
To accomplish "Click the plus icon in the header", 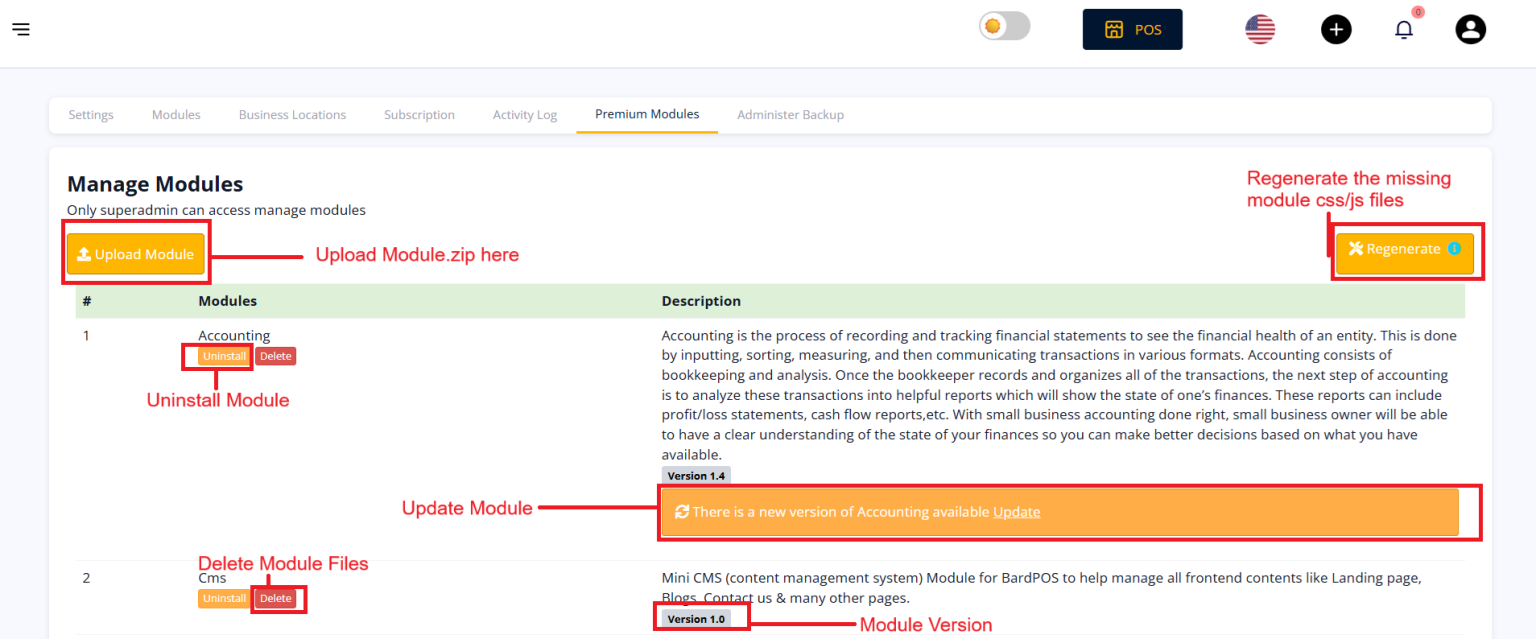I will 1336,29.
